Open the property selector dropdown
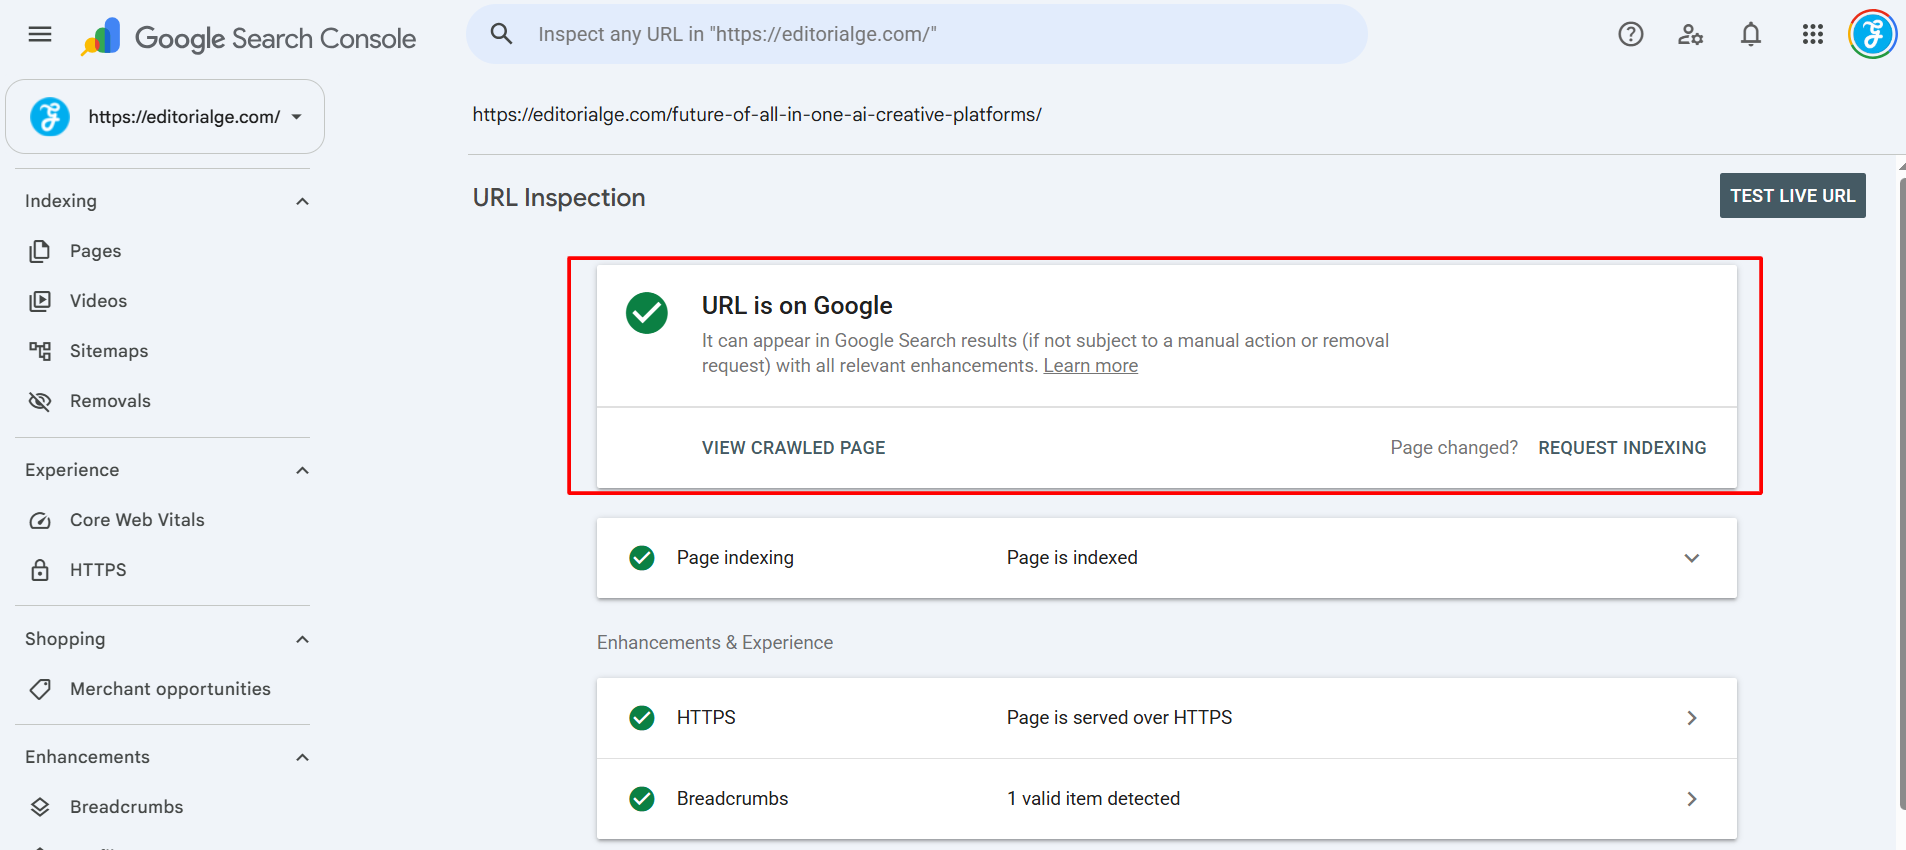The width and height of the screenshot is (1906, 850). pos(165,117)
